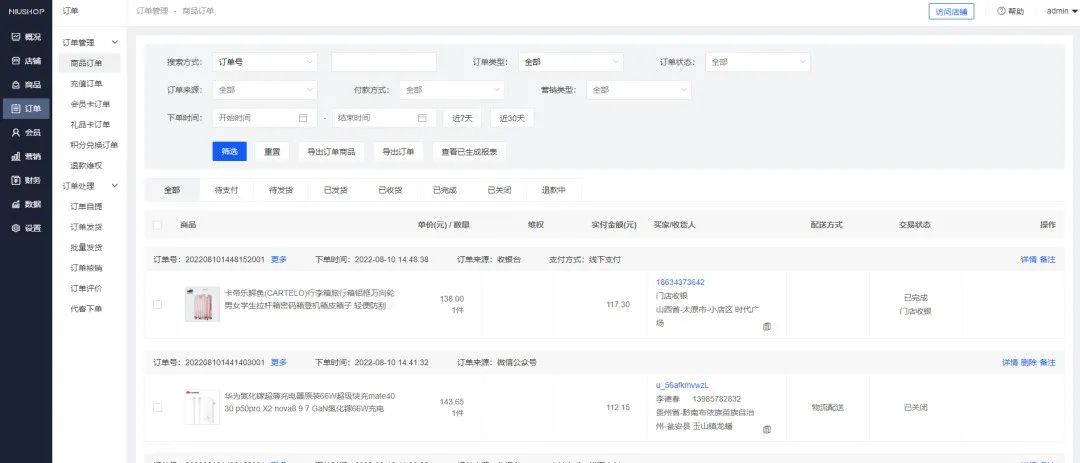Open 积分兑换订单 in submenu
1080x463 pixels.
pos(94,145)
